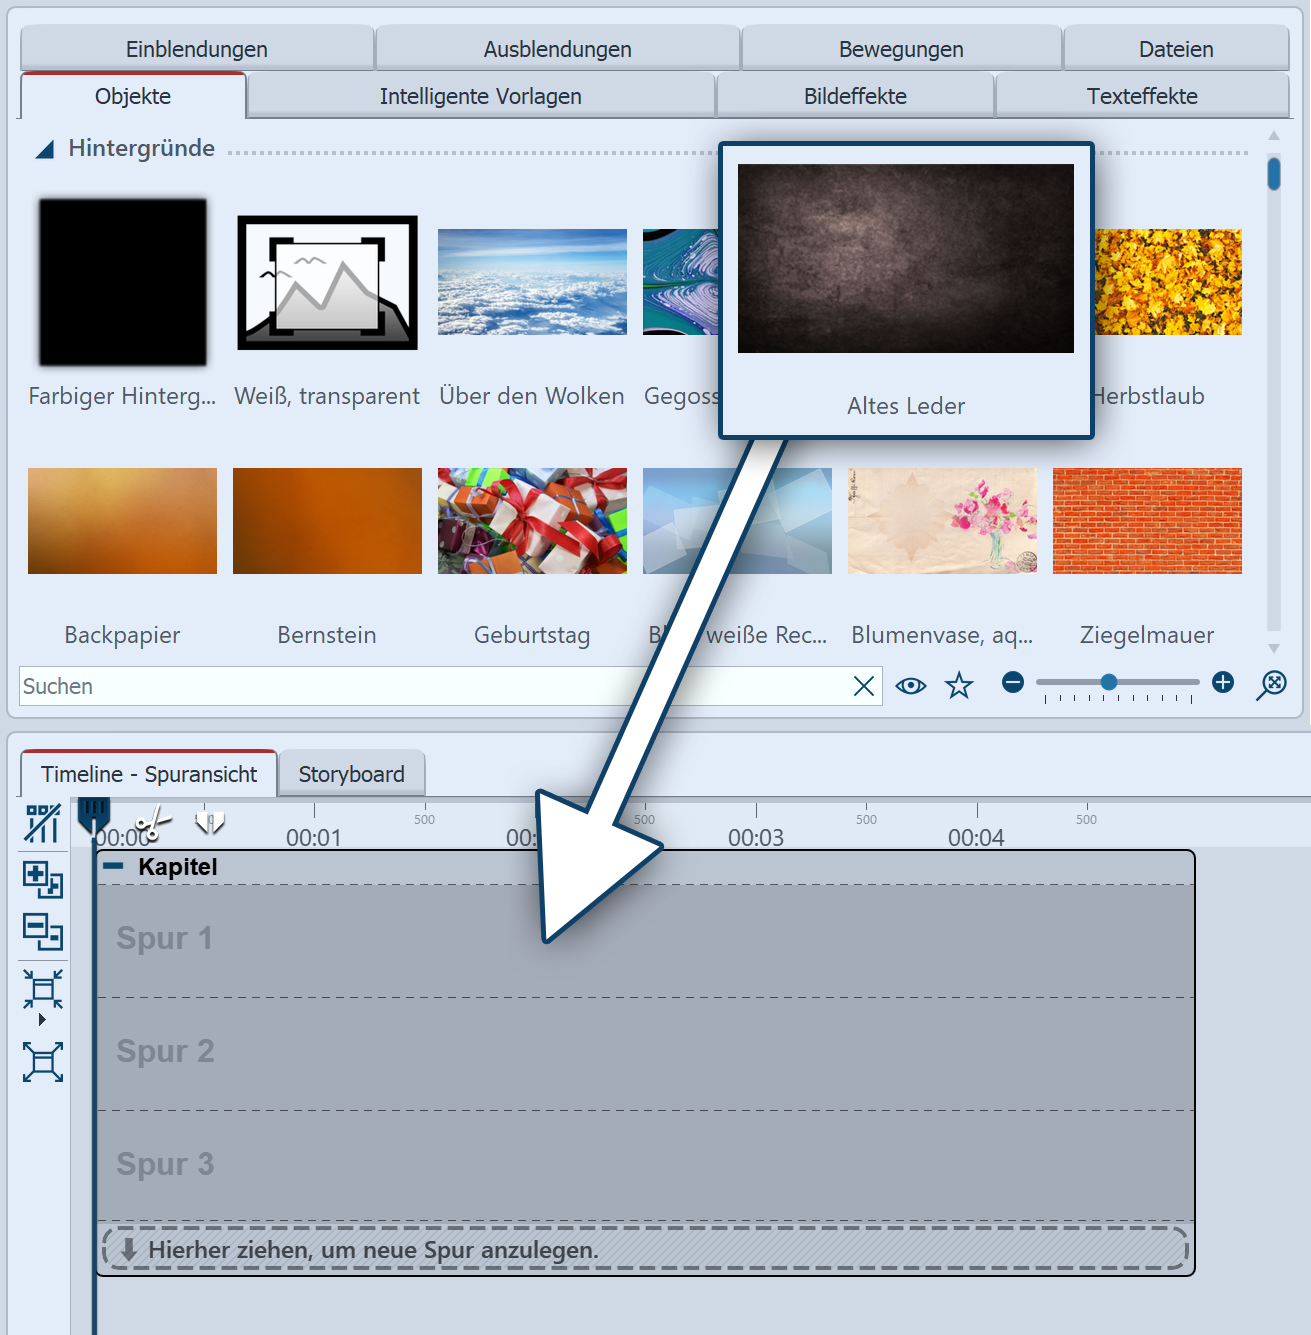The image size is (1311, 1335).
Task: Collapse the Kapitel chapter with minus
Action: (113, 866)
